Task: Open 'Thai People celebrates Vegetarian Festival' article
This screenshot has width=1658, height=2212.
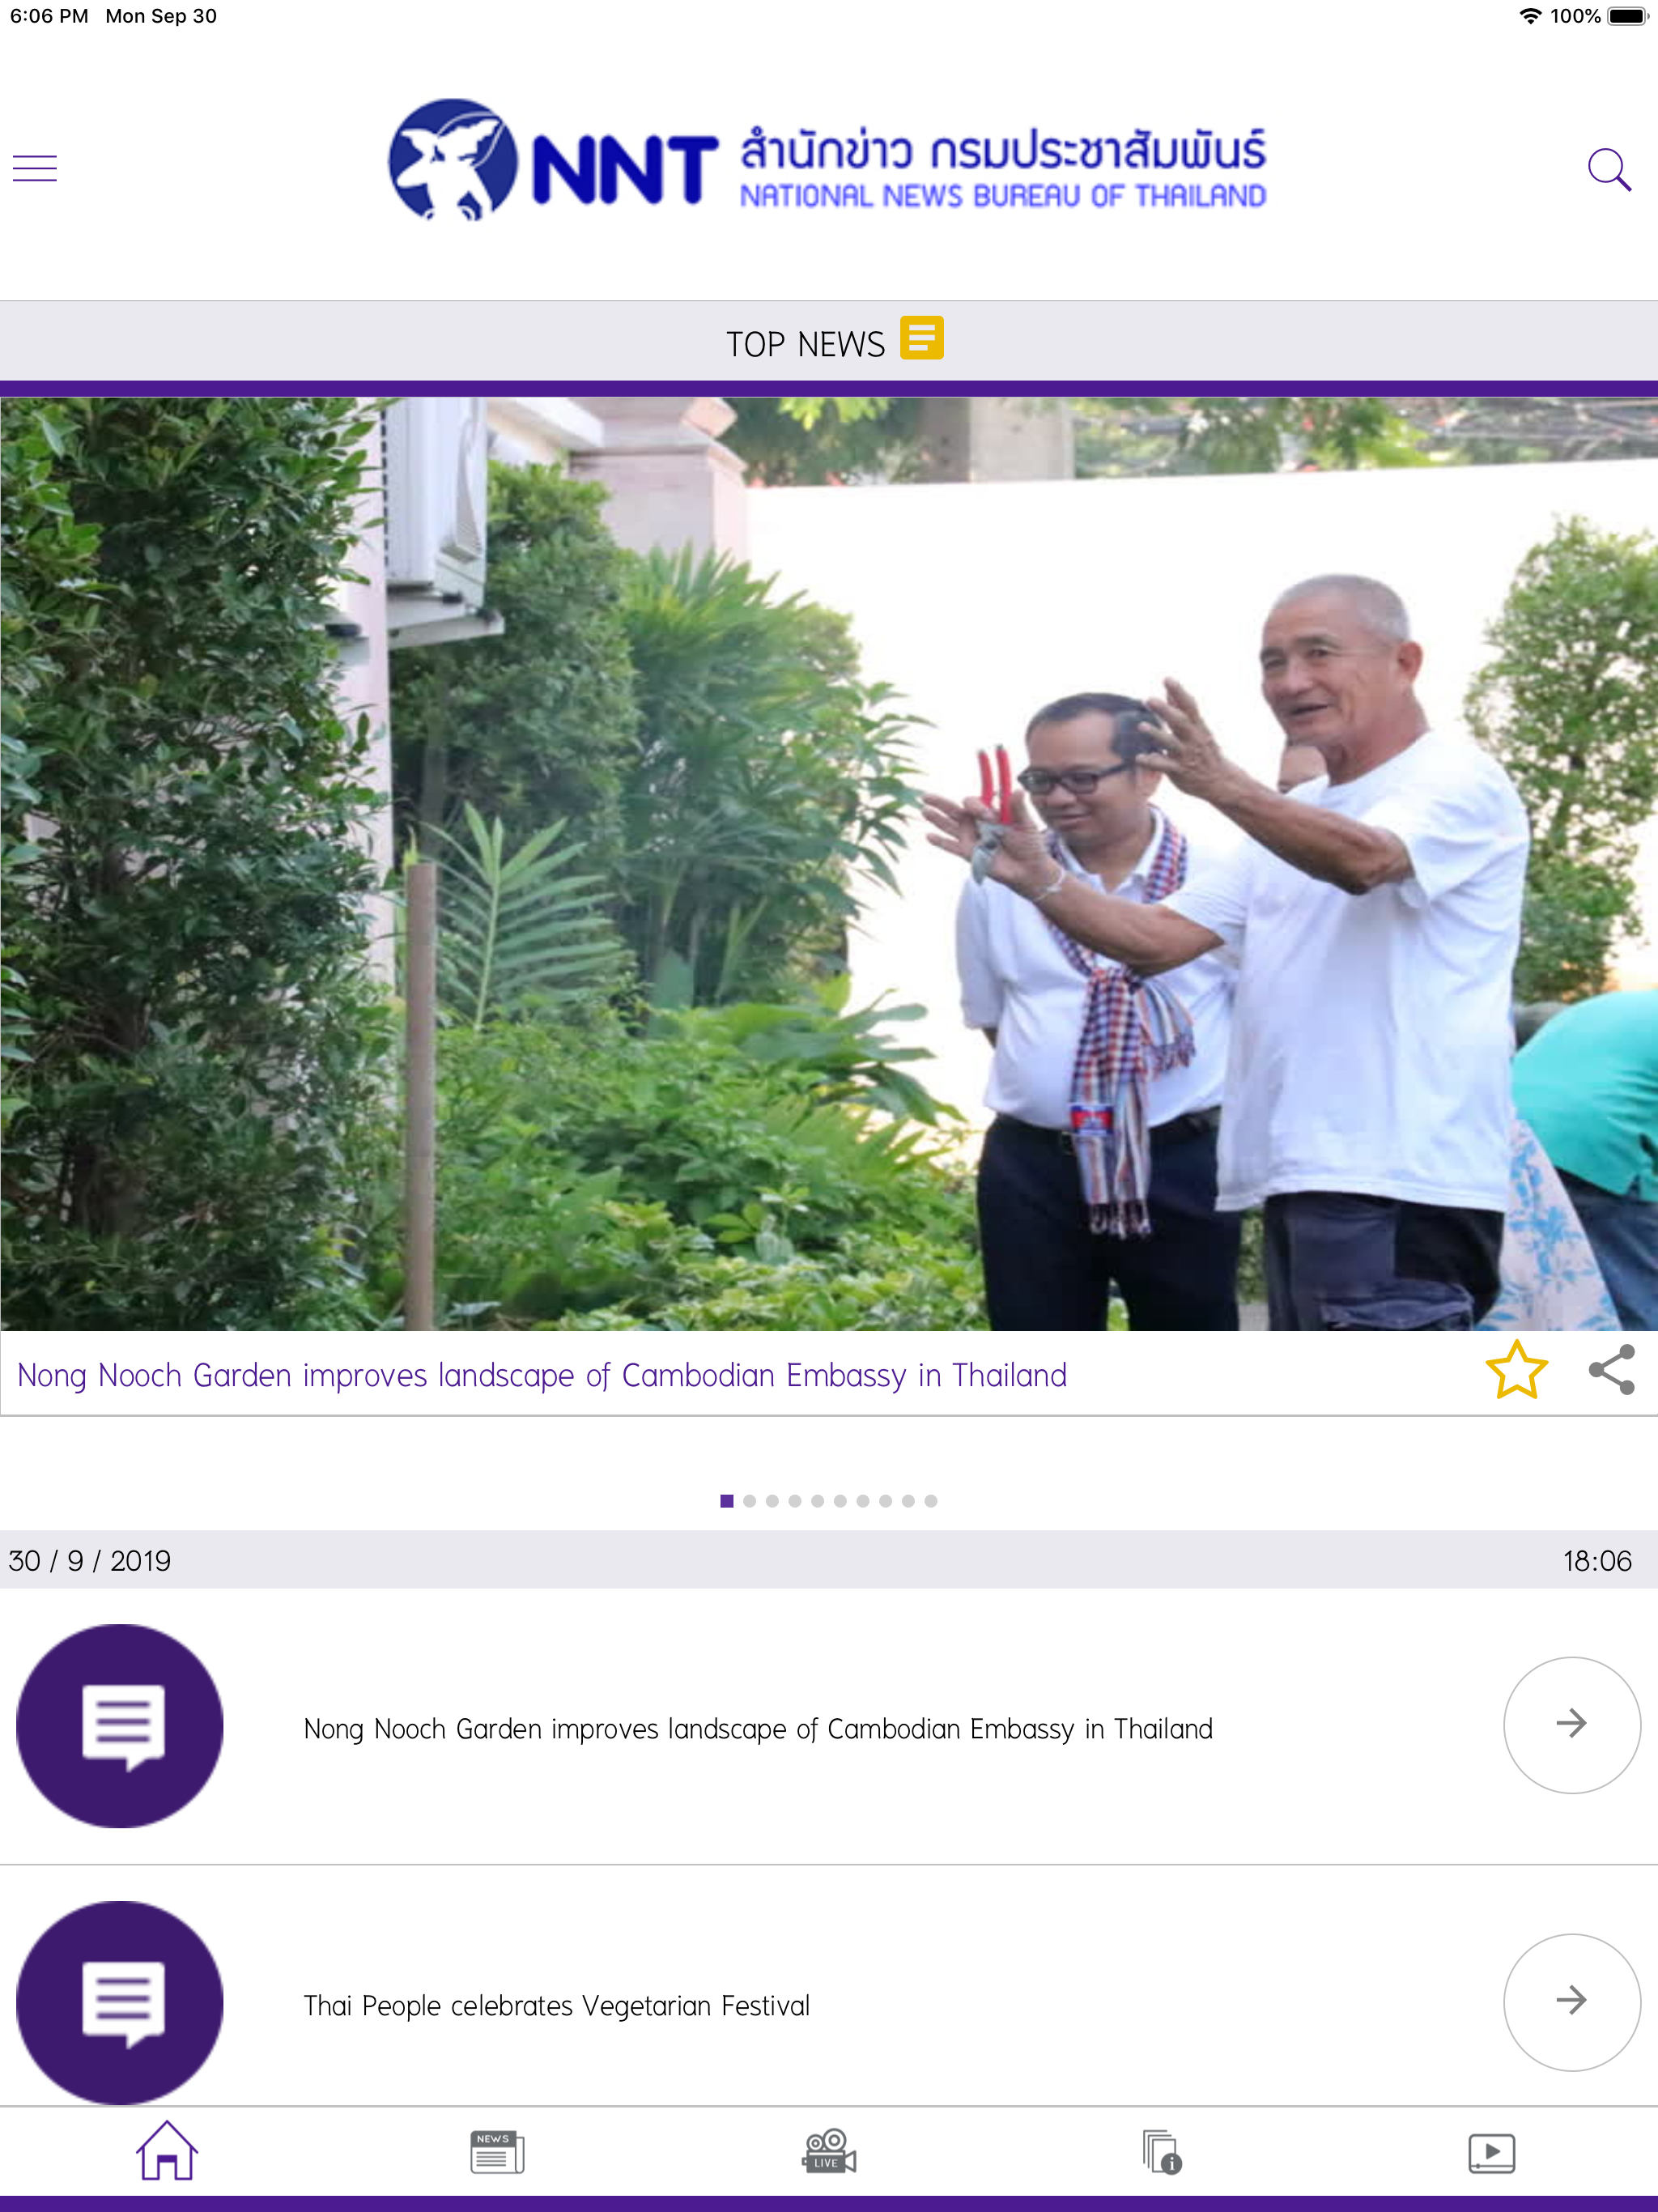Action: click(x=556, y=2006)
